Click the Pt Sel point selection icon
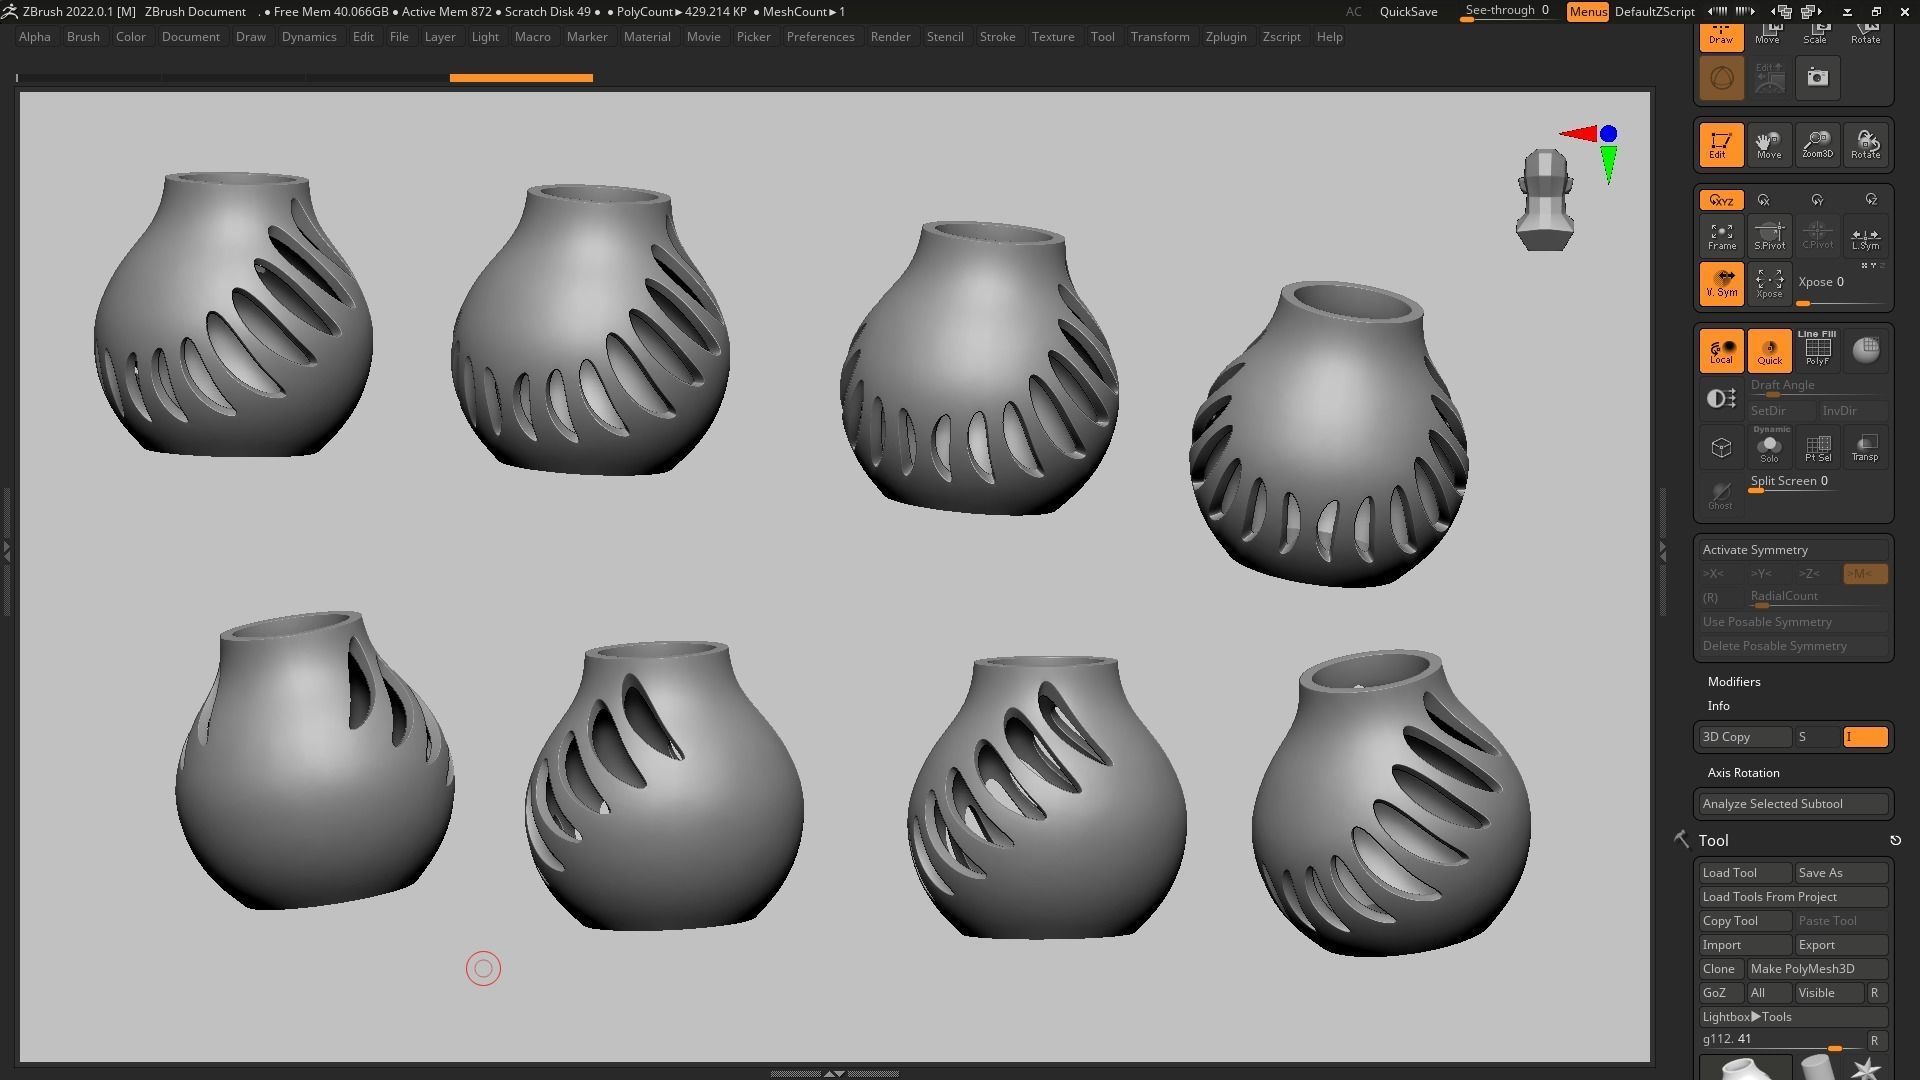Screen dimensions: 1920x1080 coord(1817,448)
